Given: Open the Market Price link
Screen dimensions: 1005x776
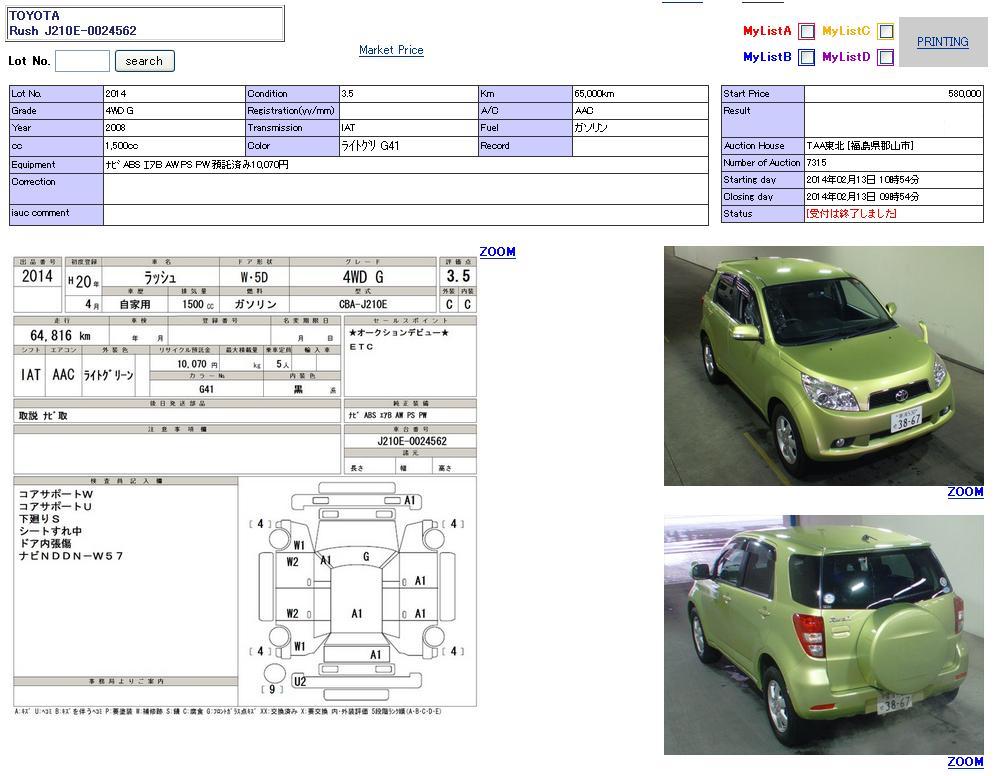Looking at the screenshot, I should coord(391,50).
